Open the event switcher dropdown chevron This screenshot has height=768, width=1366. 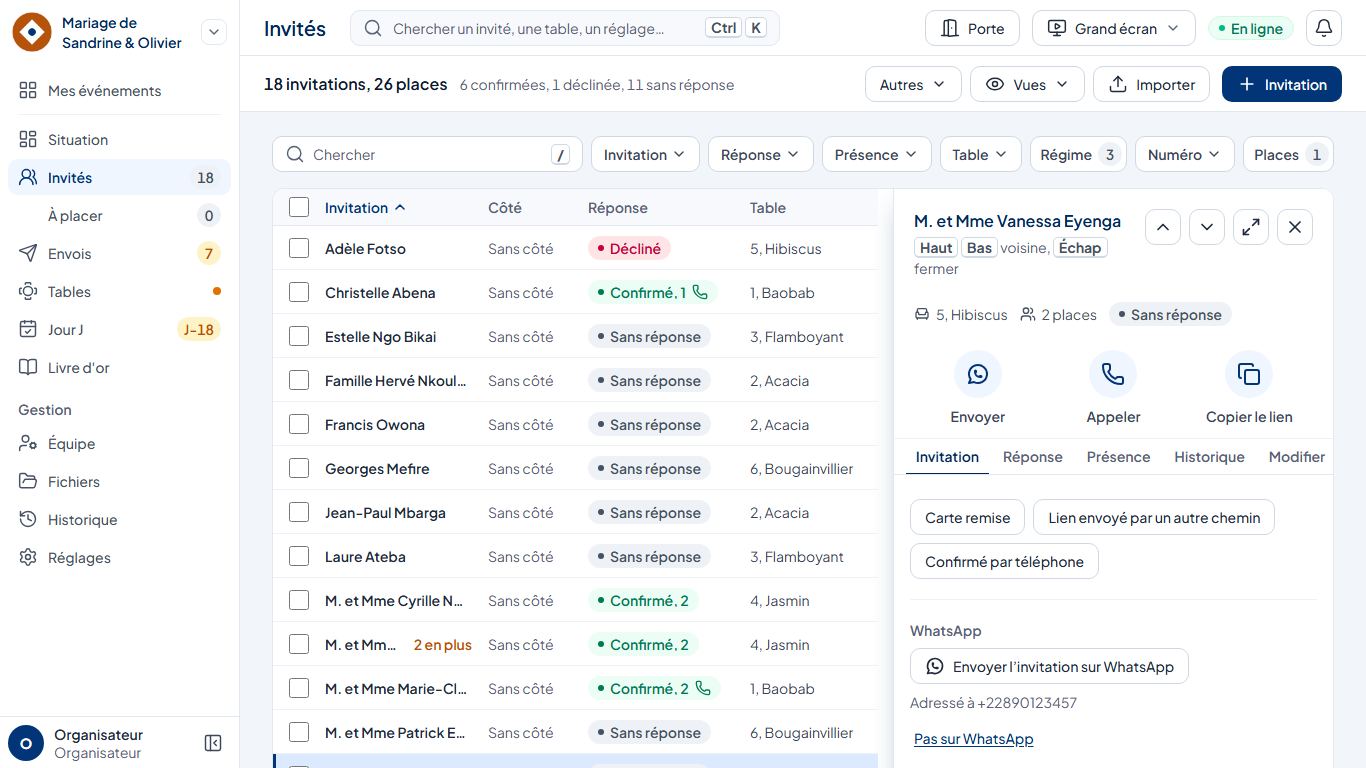(x=214, y=33)
